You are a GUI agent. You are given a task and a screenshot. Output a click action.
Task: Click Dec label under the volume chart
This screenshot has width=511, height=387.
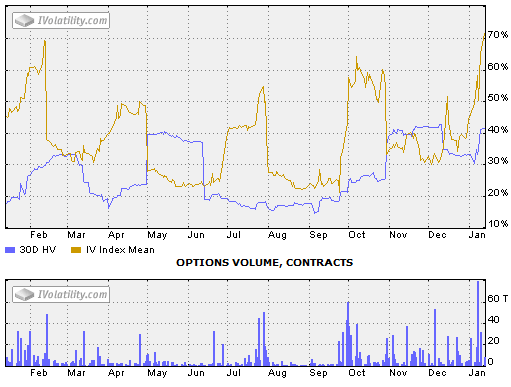pos(437,373)
